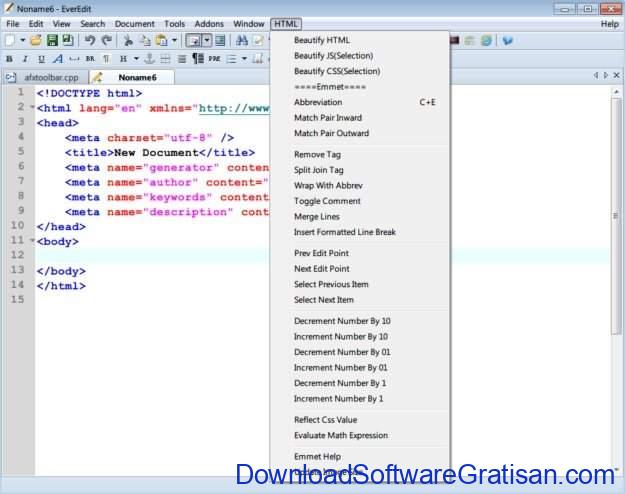Select Remove Tag menu entry

coord(360,154)
